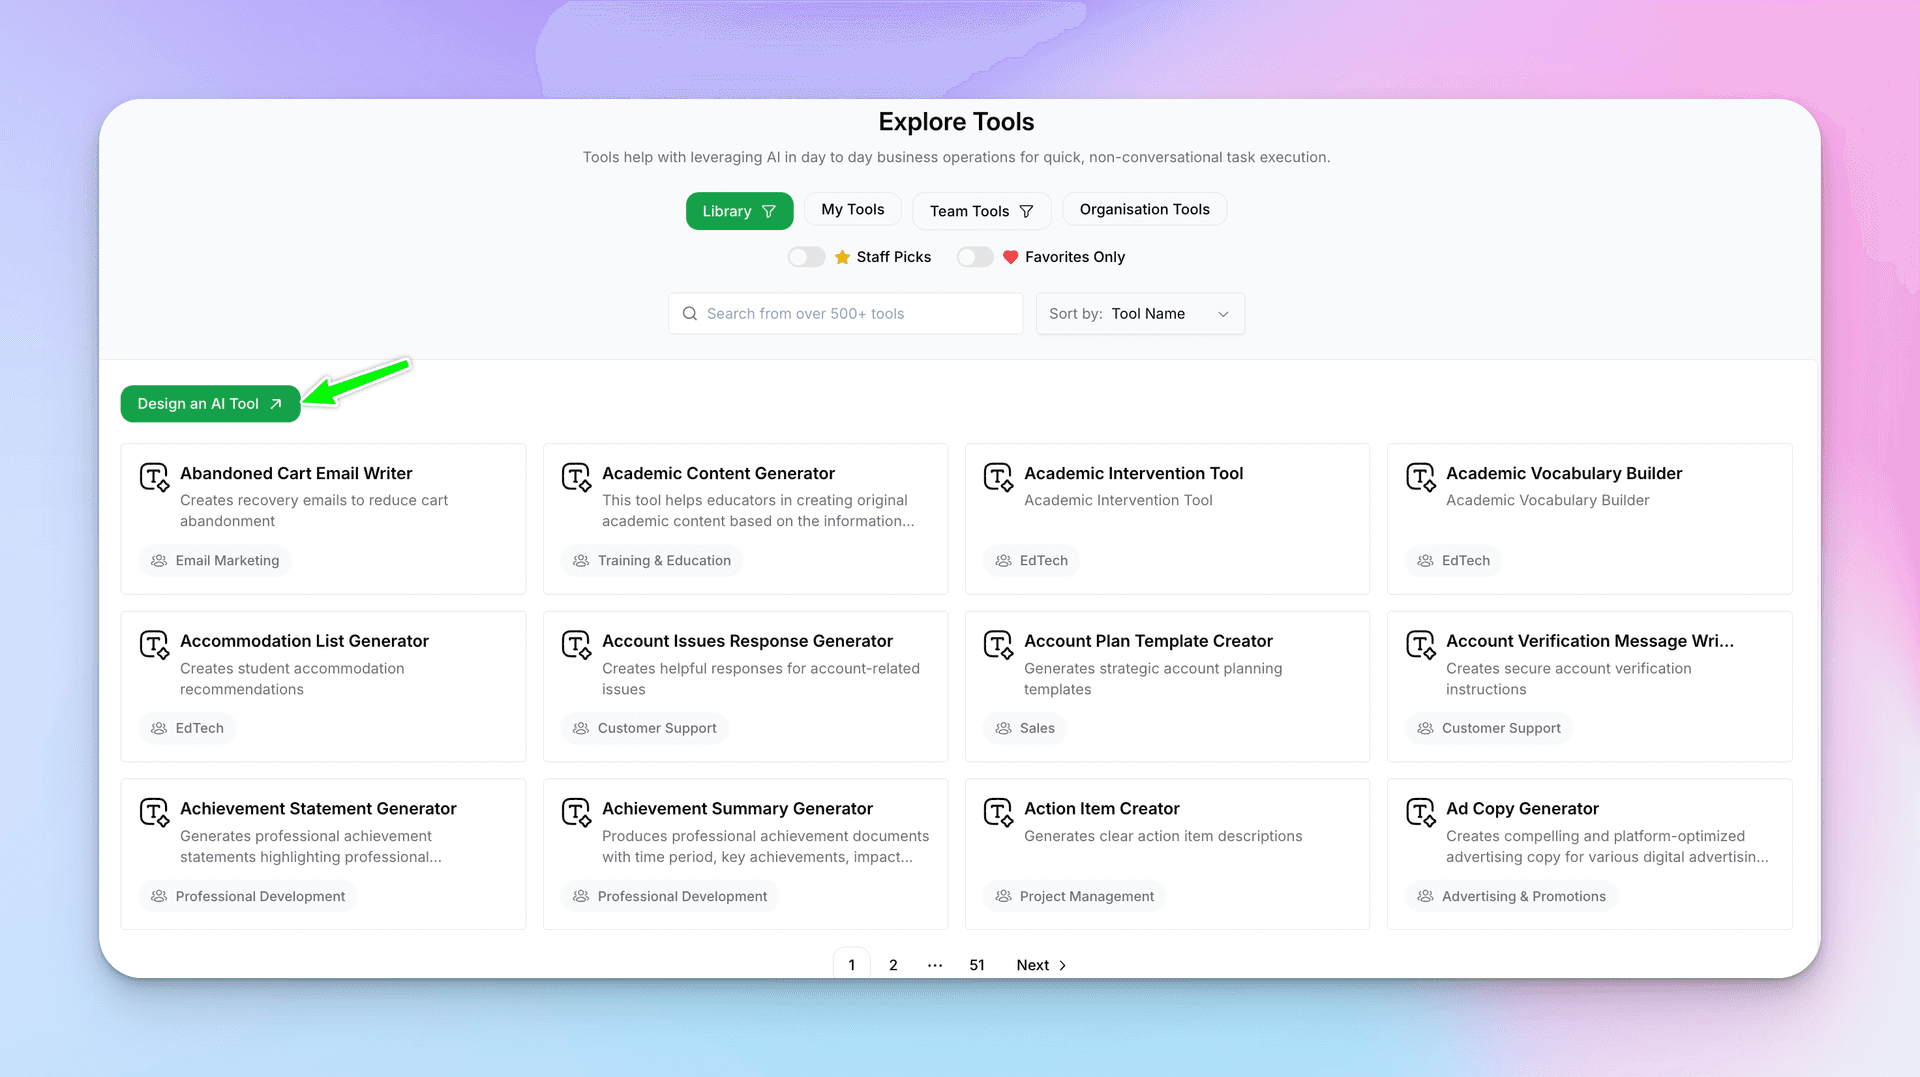Jump to page 51 of results
This screenshot has height=1077, width=1920.
977,965
